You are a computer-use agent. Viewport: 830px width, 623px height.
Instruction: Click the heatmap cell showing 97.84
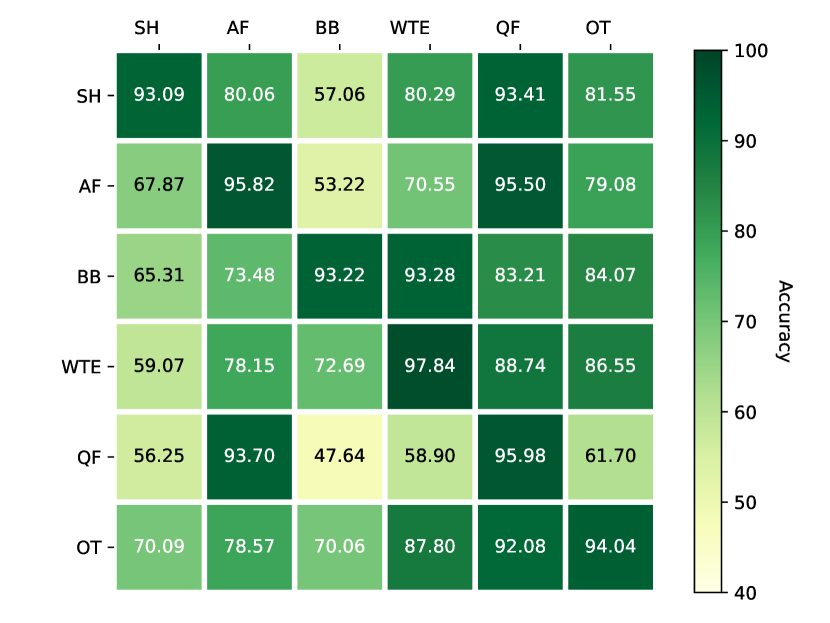430,366
